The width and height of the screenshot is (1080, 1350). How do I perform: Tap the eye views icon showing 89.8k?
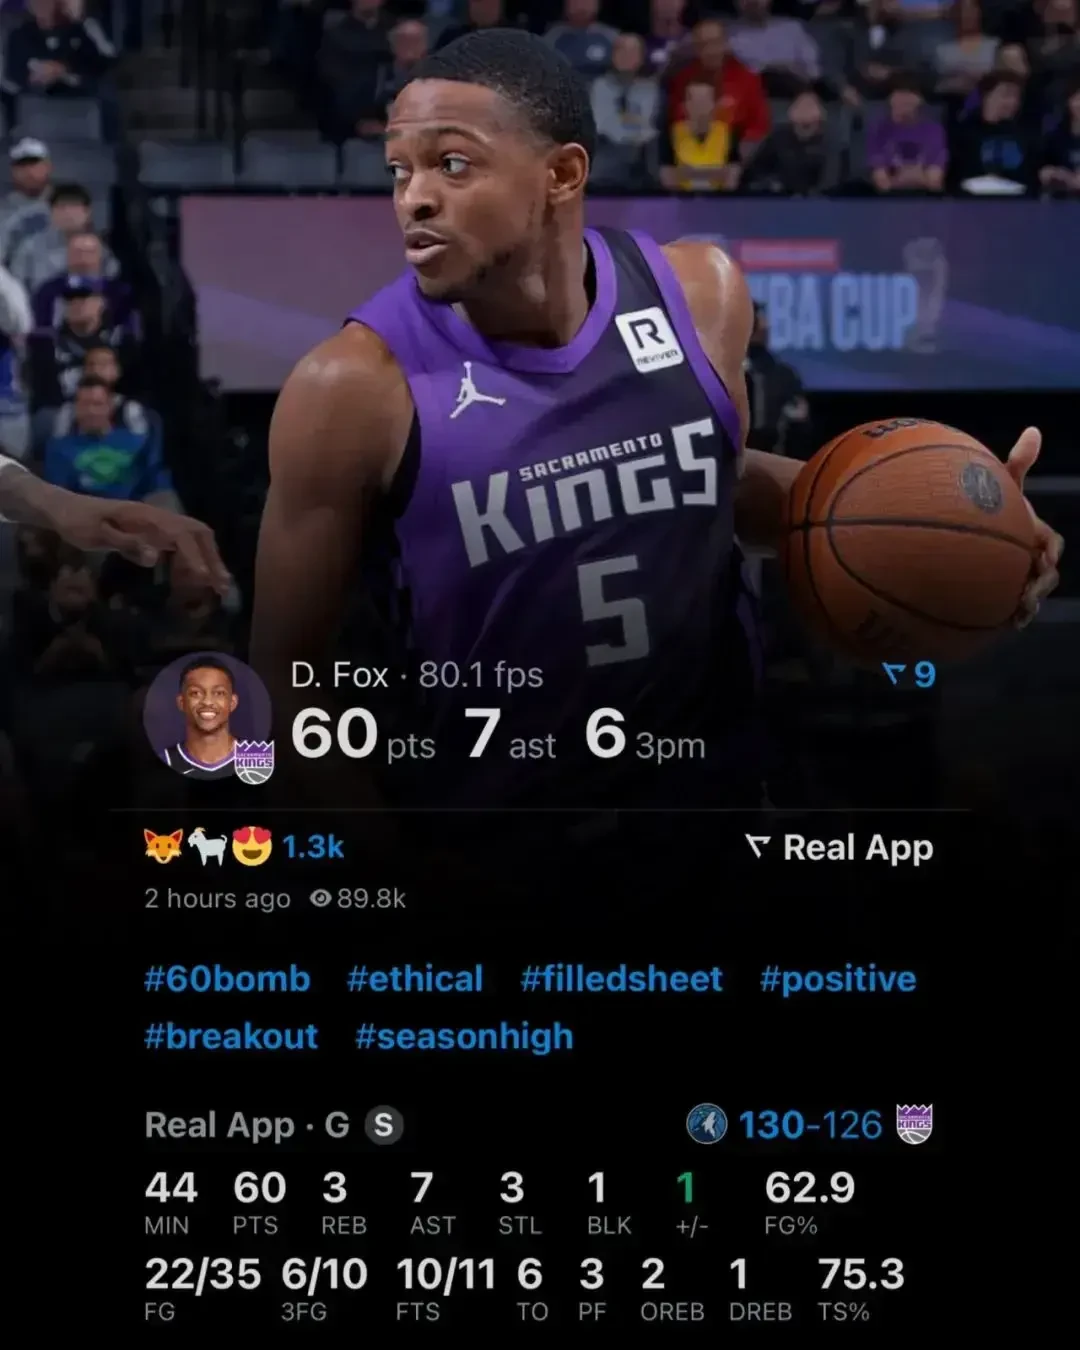coord(320,899)
